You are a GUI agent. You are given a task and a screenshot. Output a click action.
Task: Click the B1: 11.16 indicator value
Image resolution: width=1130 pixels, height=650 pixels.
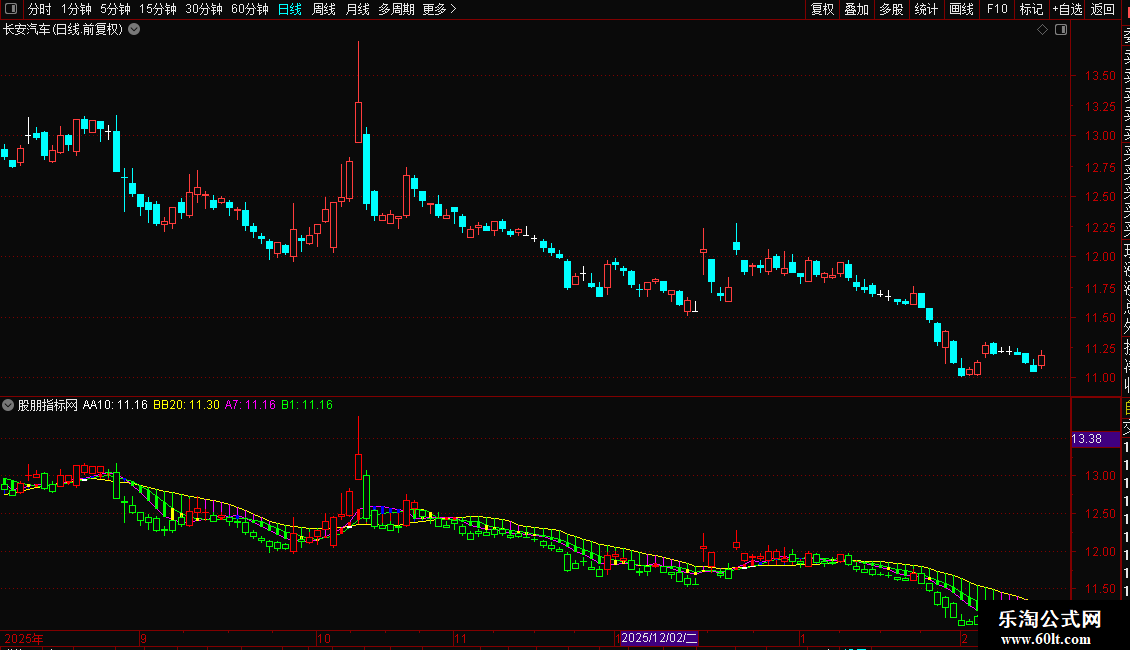point(307,405)
